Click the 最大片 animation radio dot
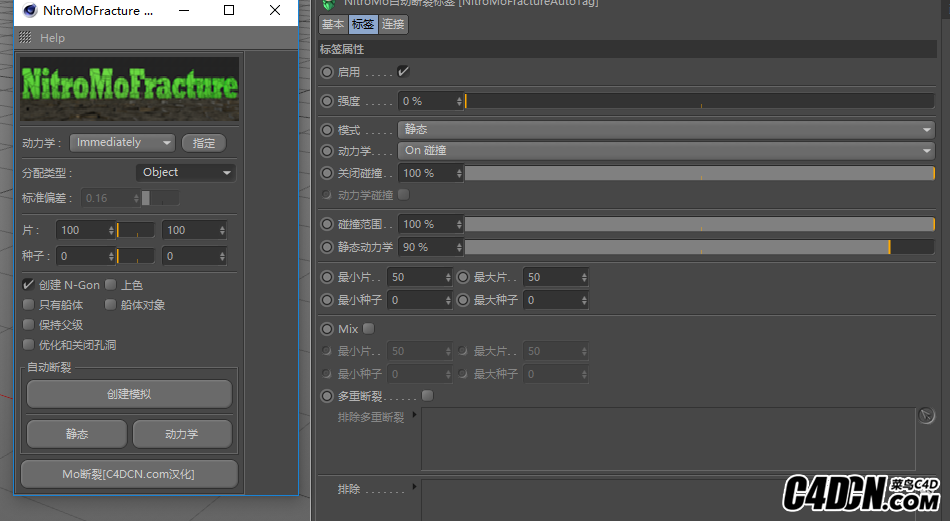 tap(463, 277)
